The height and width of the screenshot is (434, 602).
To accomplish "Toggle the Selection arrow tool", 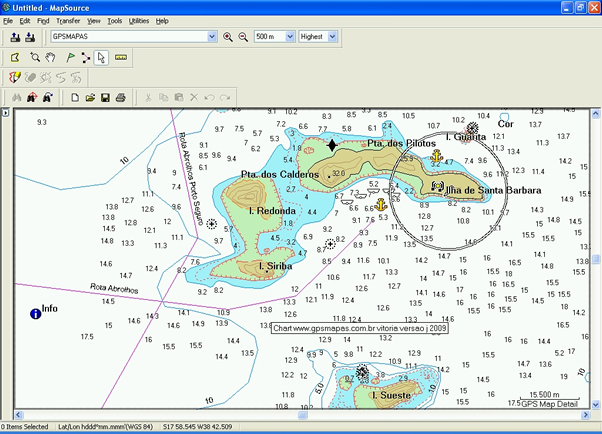I will (101, 58).
